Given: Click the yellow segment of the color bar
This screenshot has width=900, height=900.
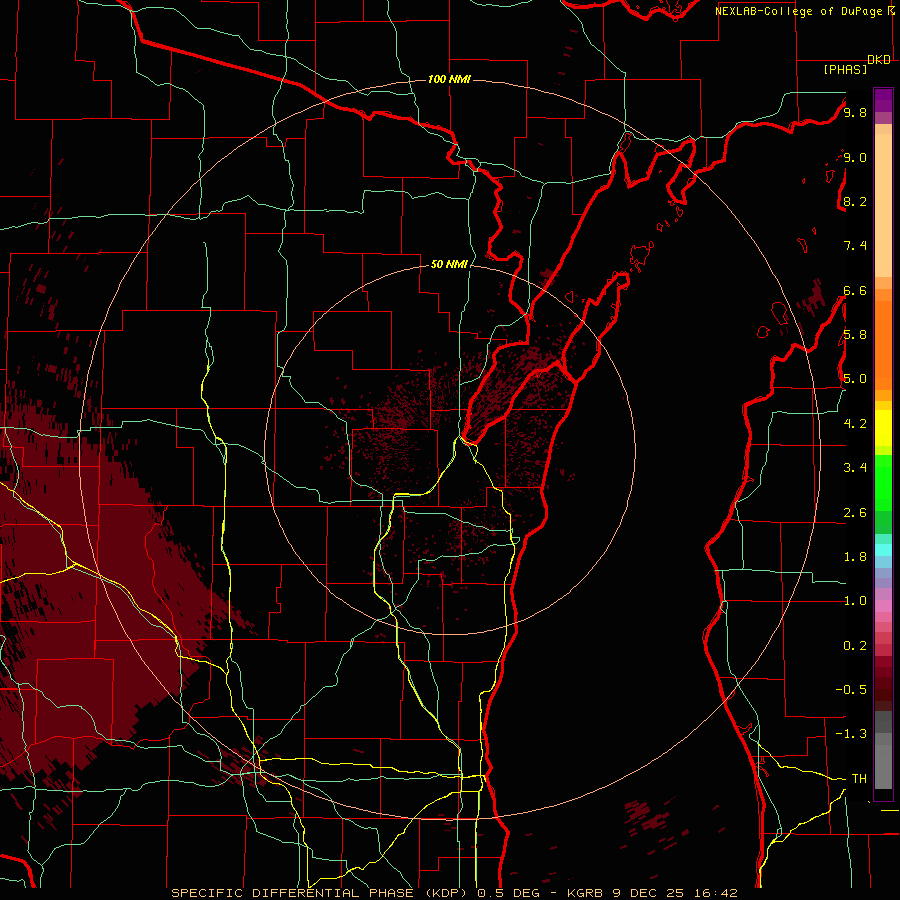Looking at the screenshot, I should pyautogui.click(x=883, y=428).
